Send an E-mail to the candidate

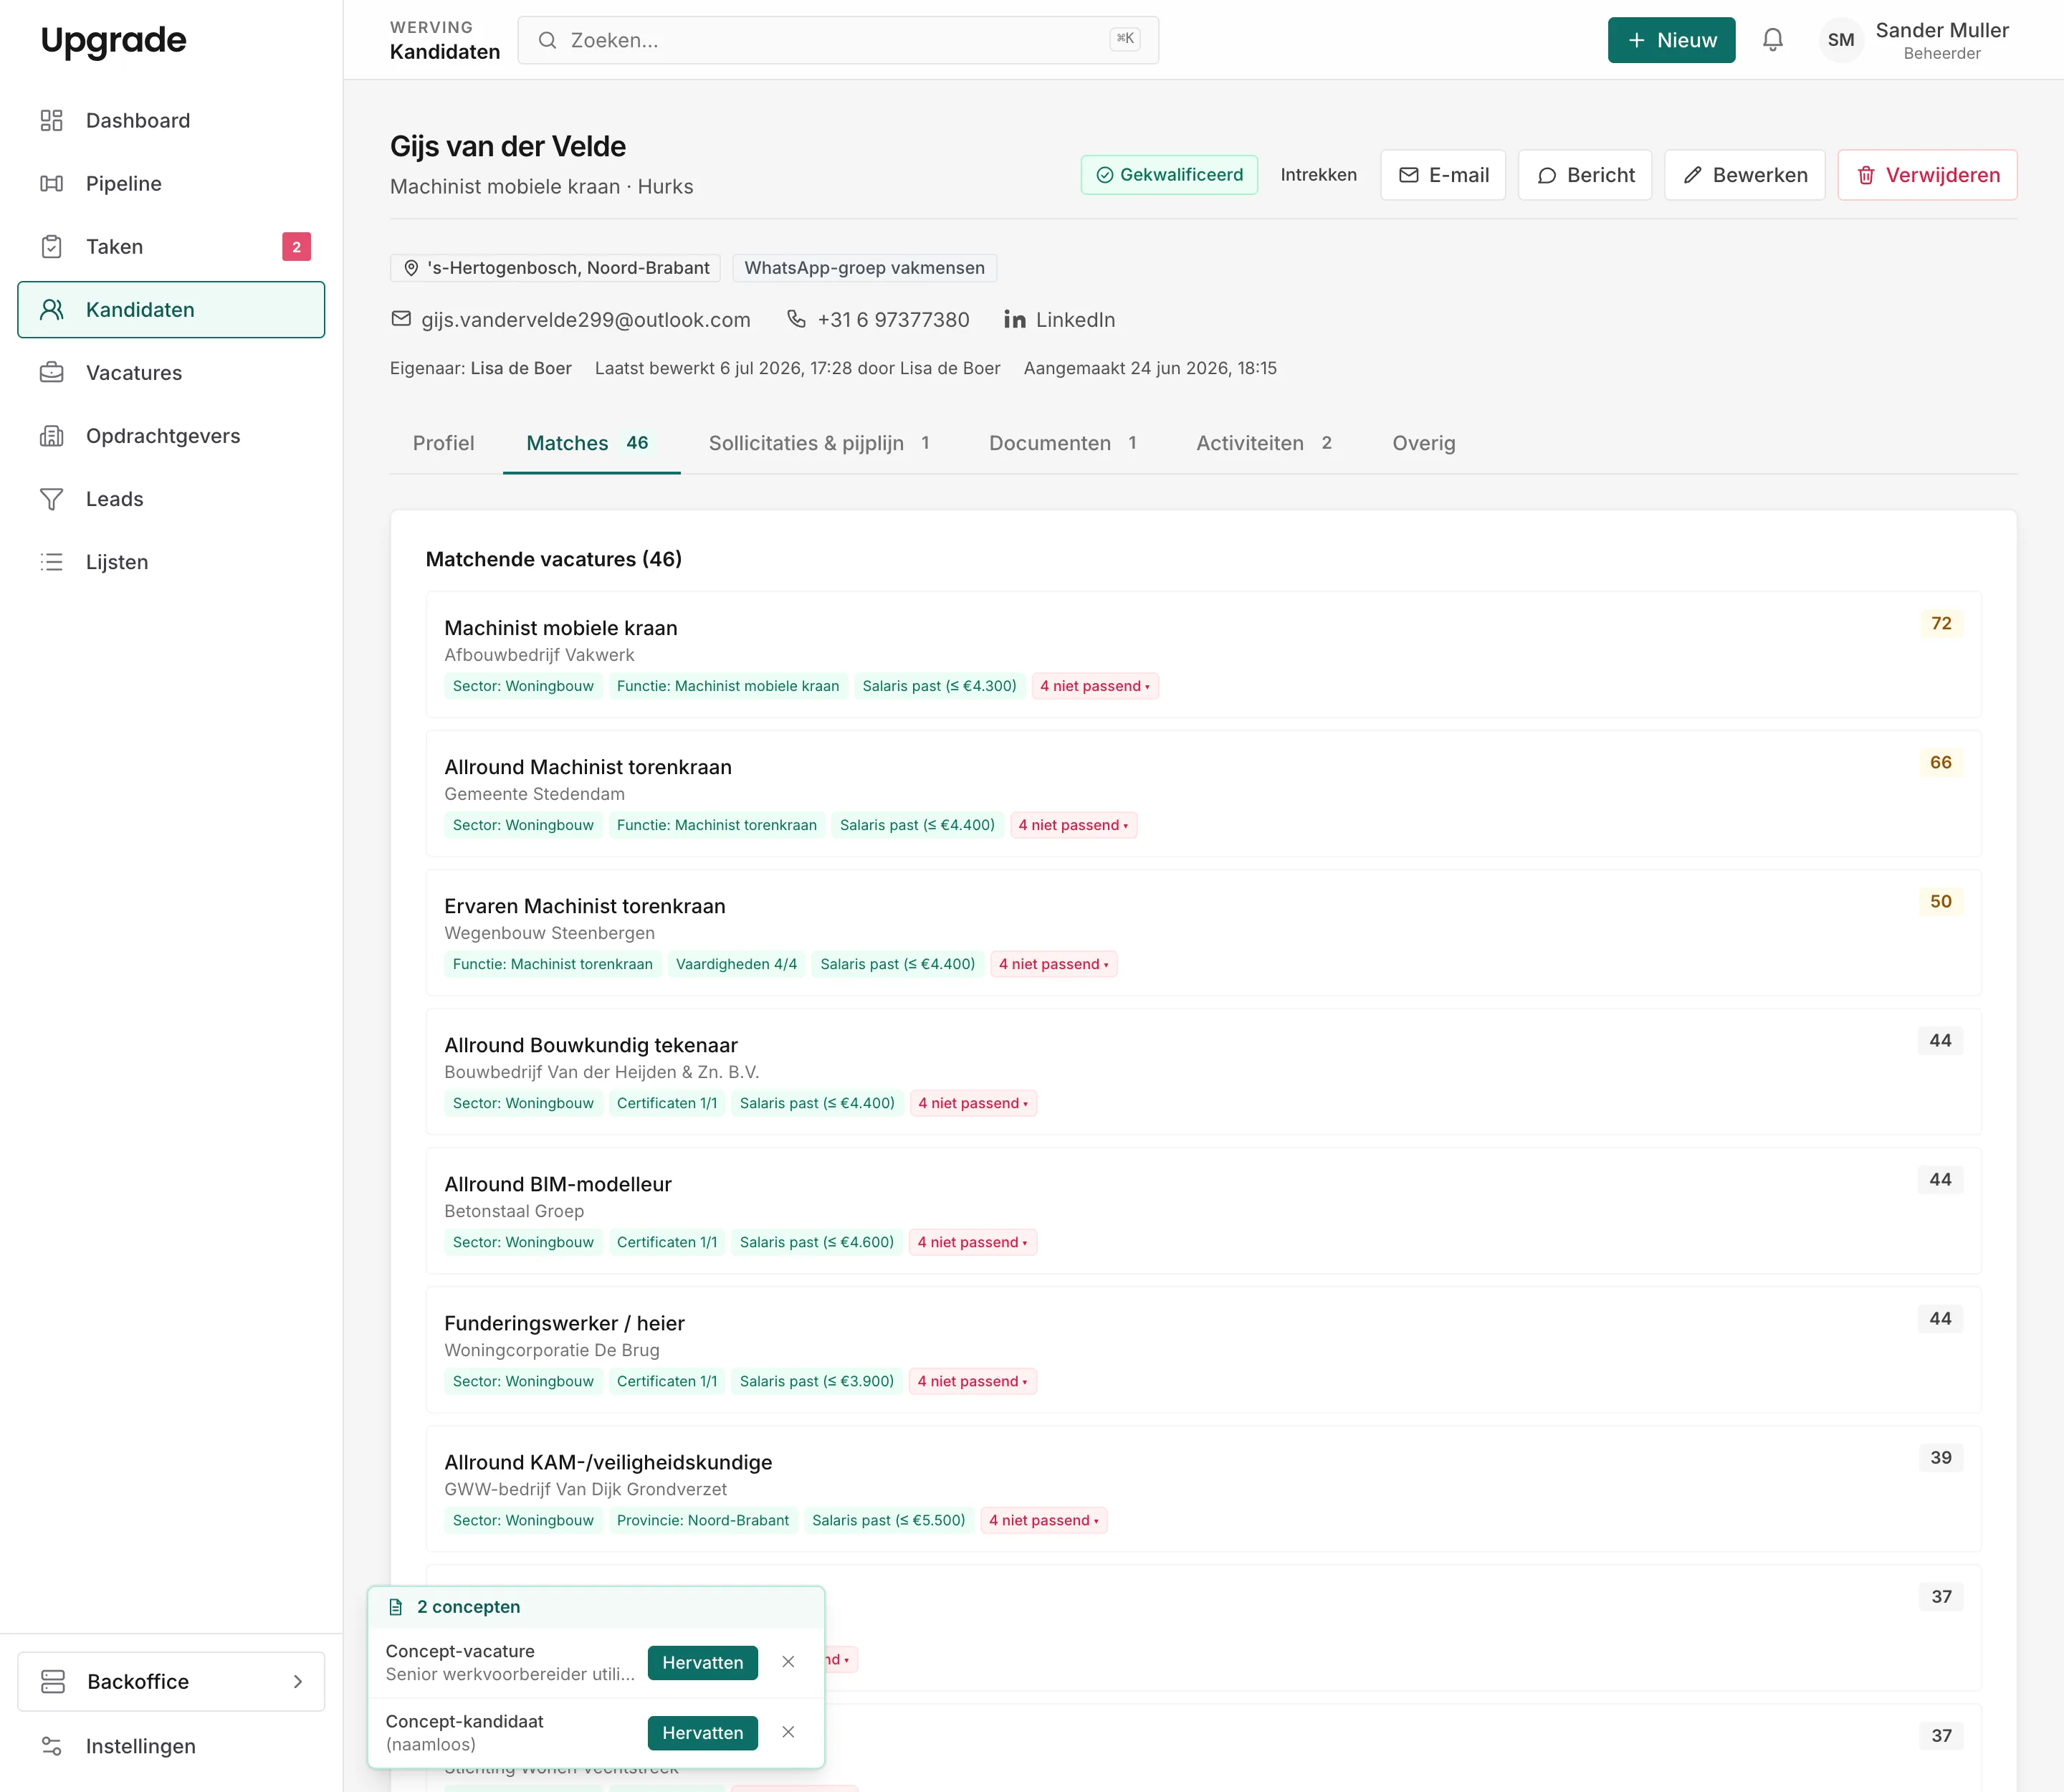coord(1443,175)
